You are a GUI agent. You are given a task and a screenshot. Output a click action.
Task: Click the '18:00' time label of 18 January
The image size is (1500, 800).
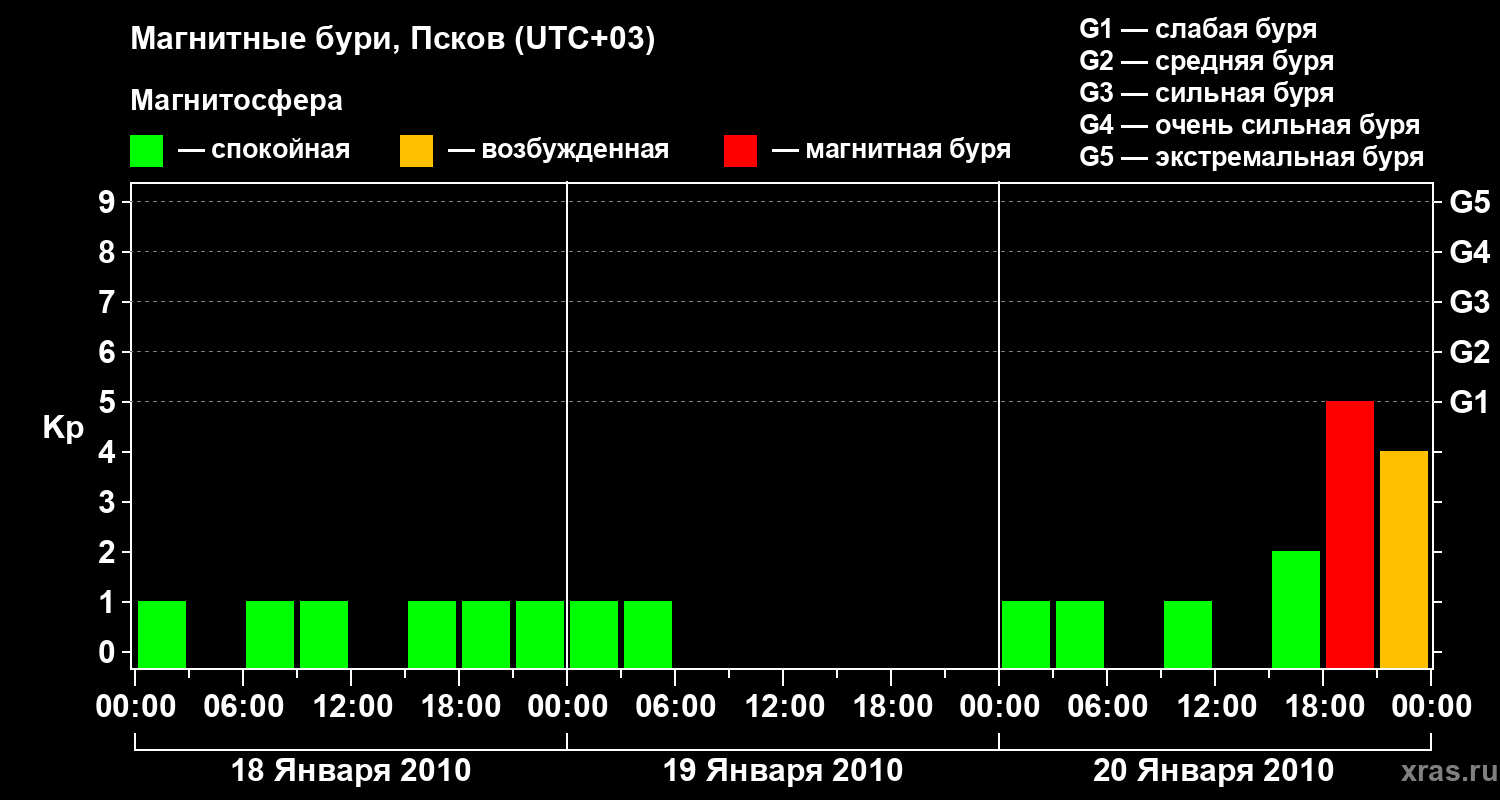coord(459,707)
